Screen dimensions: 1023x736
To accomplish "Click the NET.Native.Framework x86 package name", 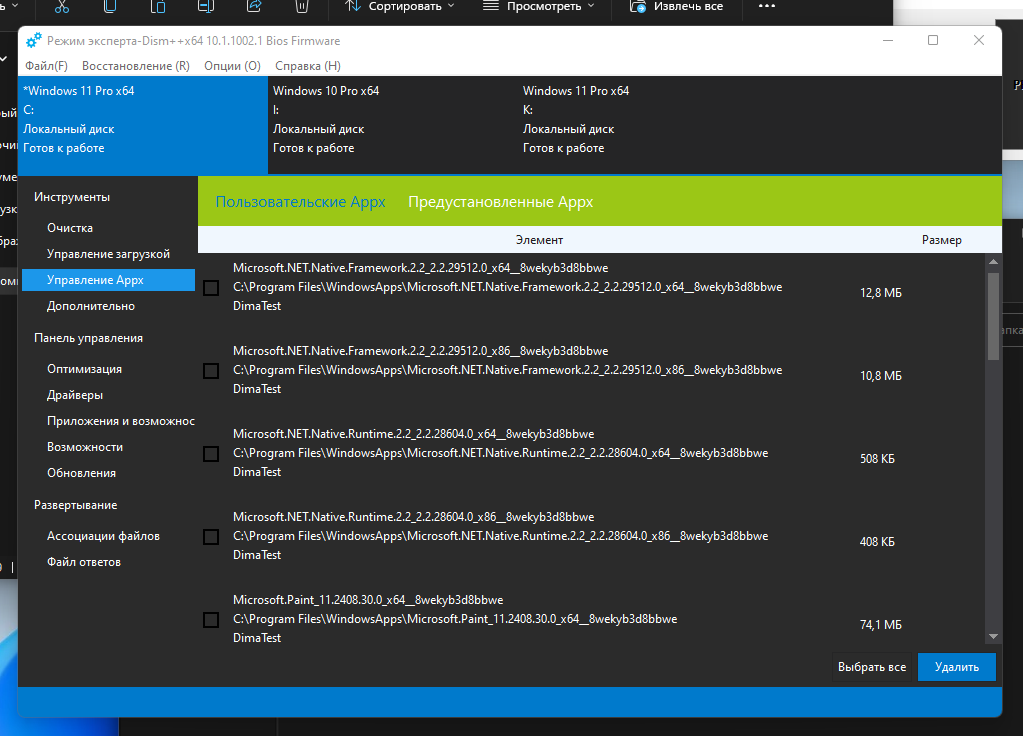I will pos(420,350).
